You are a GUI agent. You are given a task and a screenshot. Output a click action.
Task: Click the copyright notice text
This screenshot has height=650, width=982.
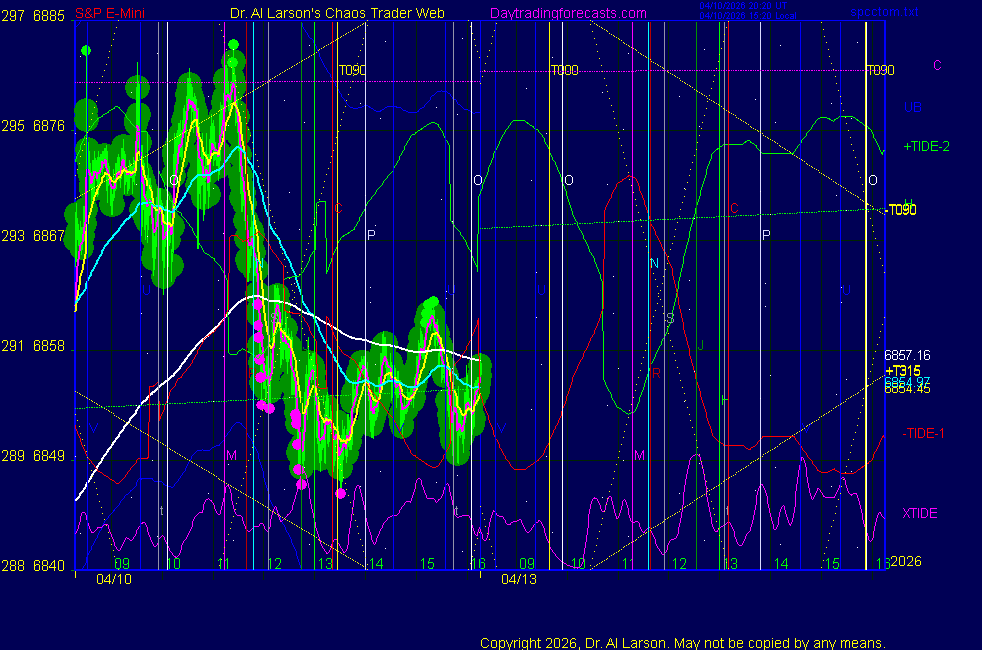682,643
